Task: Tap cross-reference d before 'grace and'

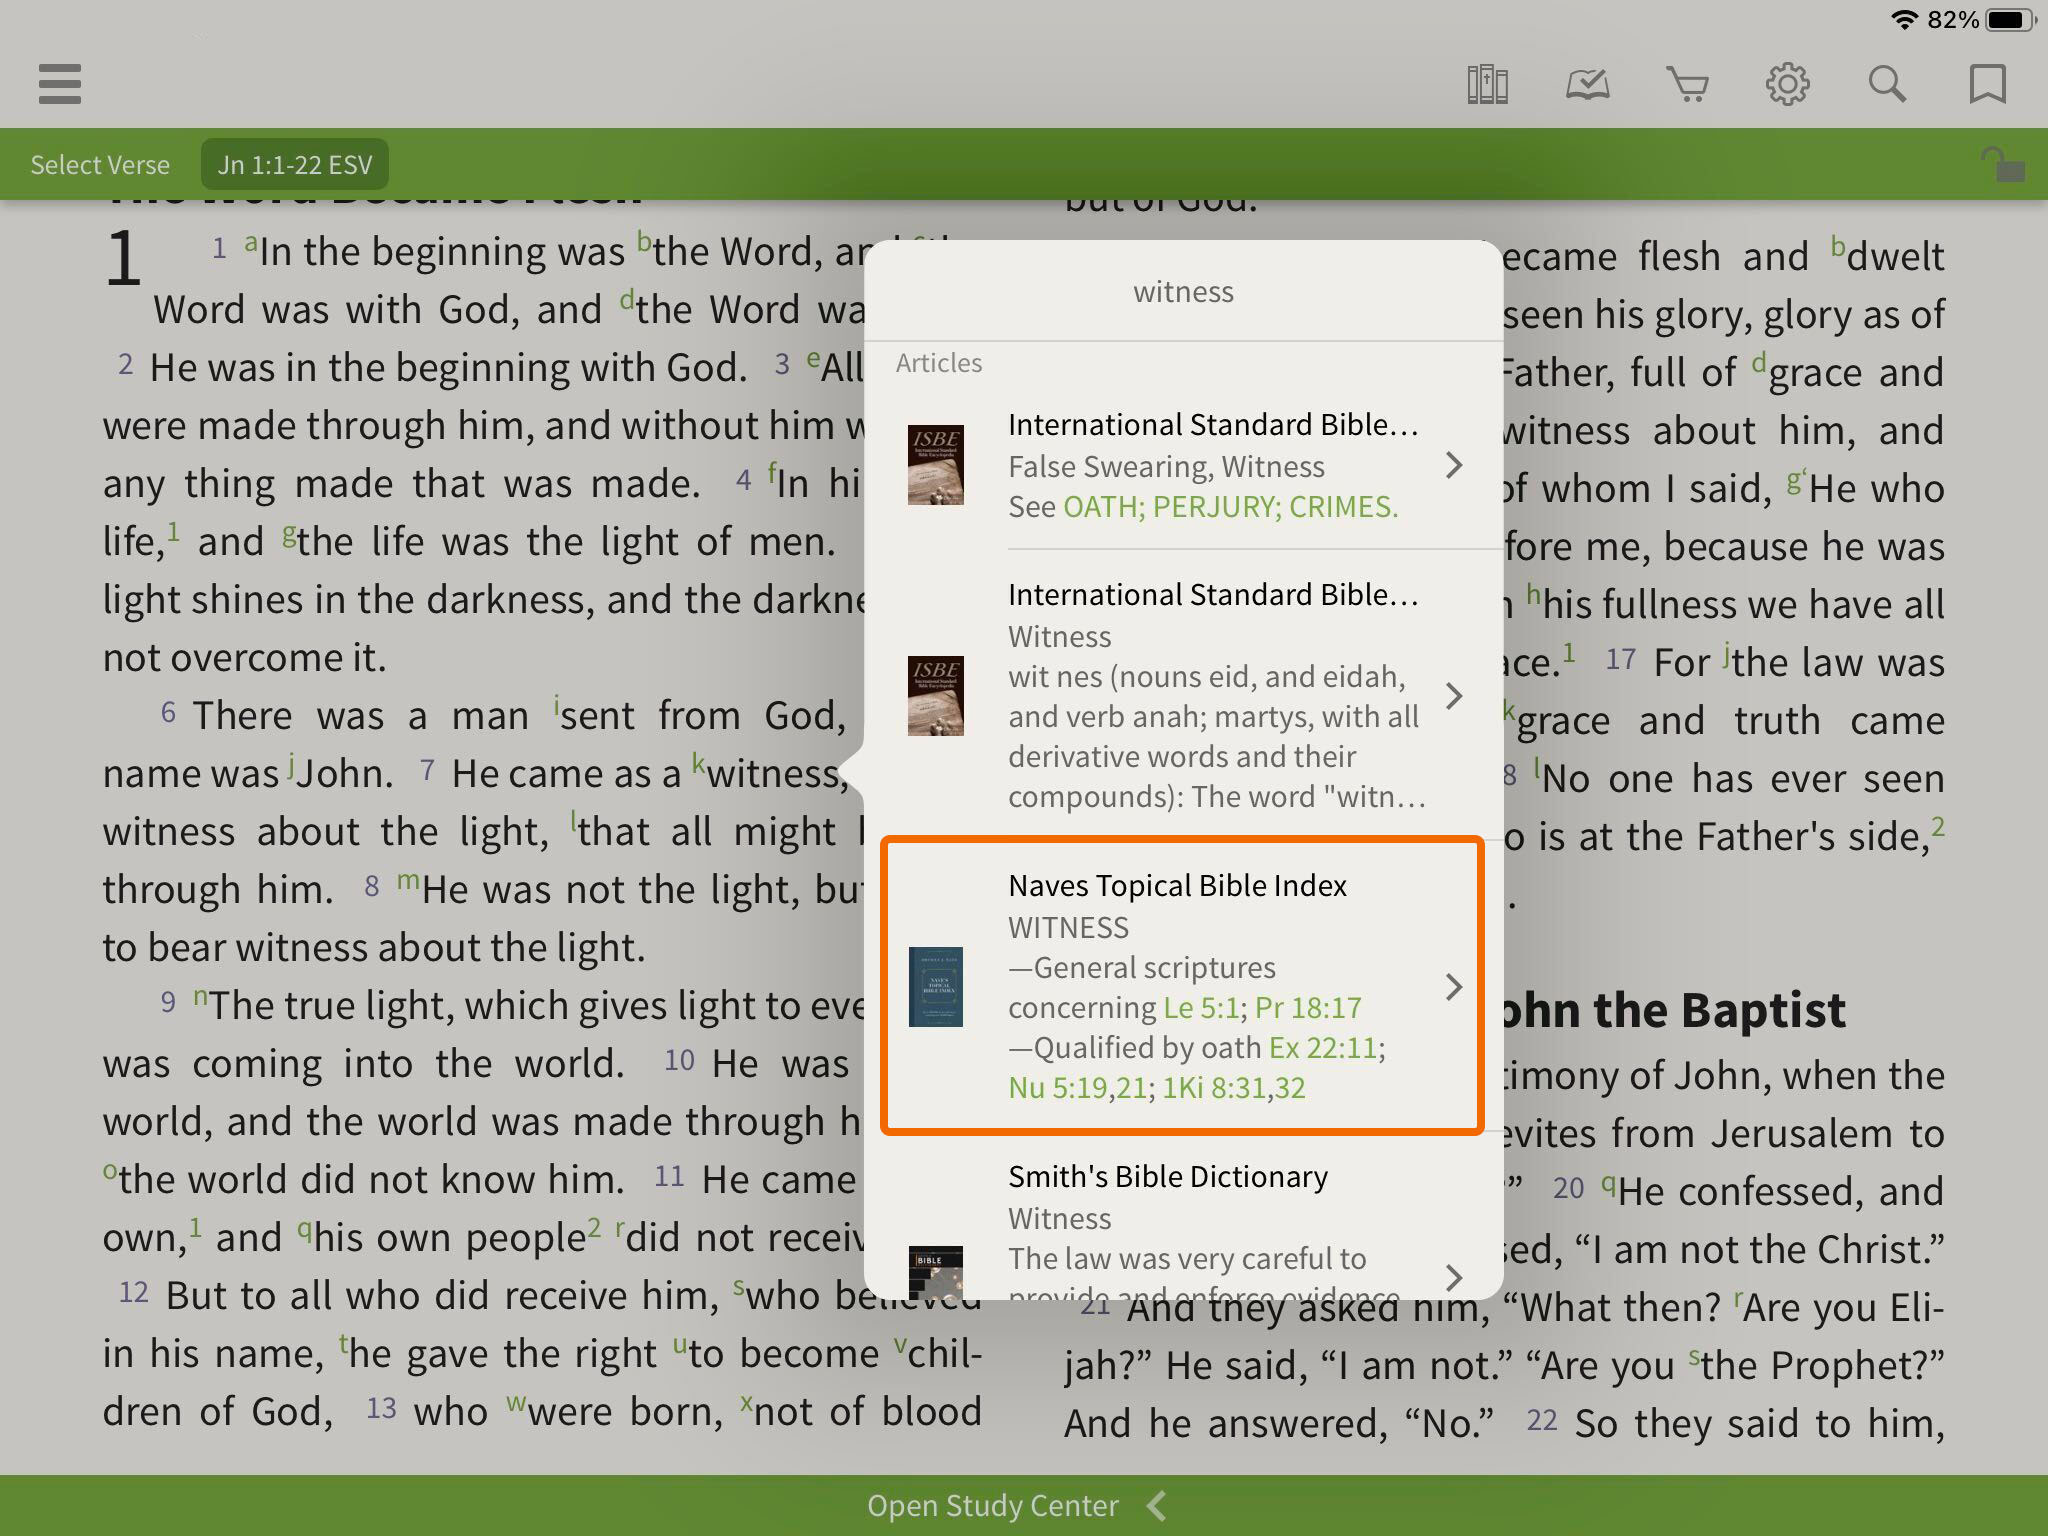Action: tap(1759, 364)
